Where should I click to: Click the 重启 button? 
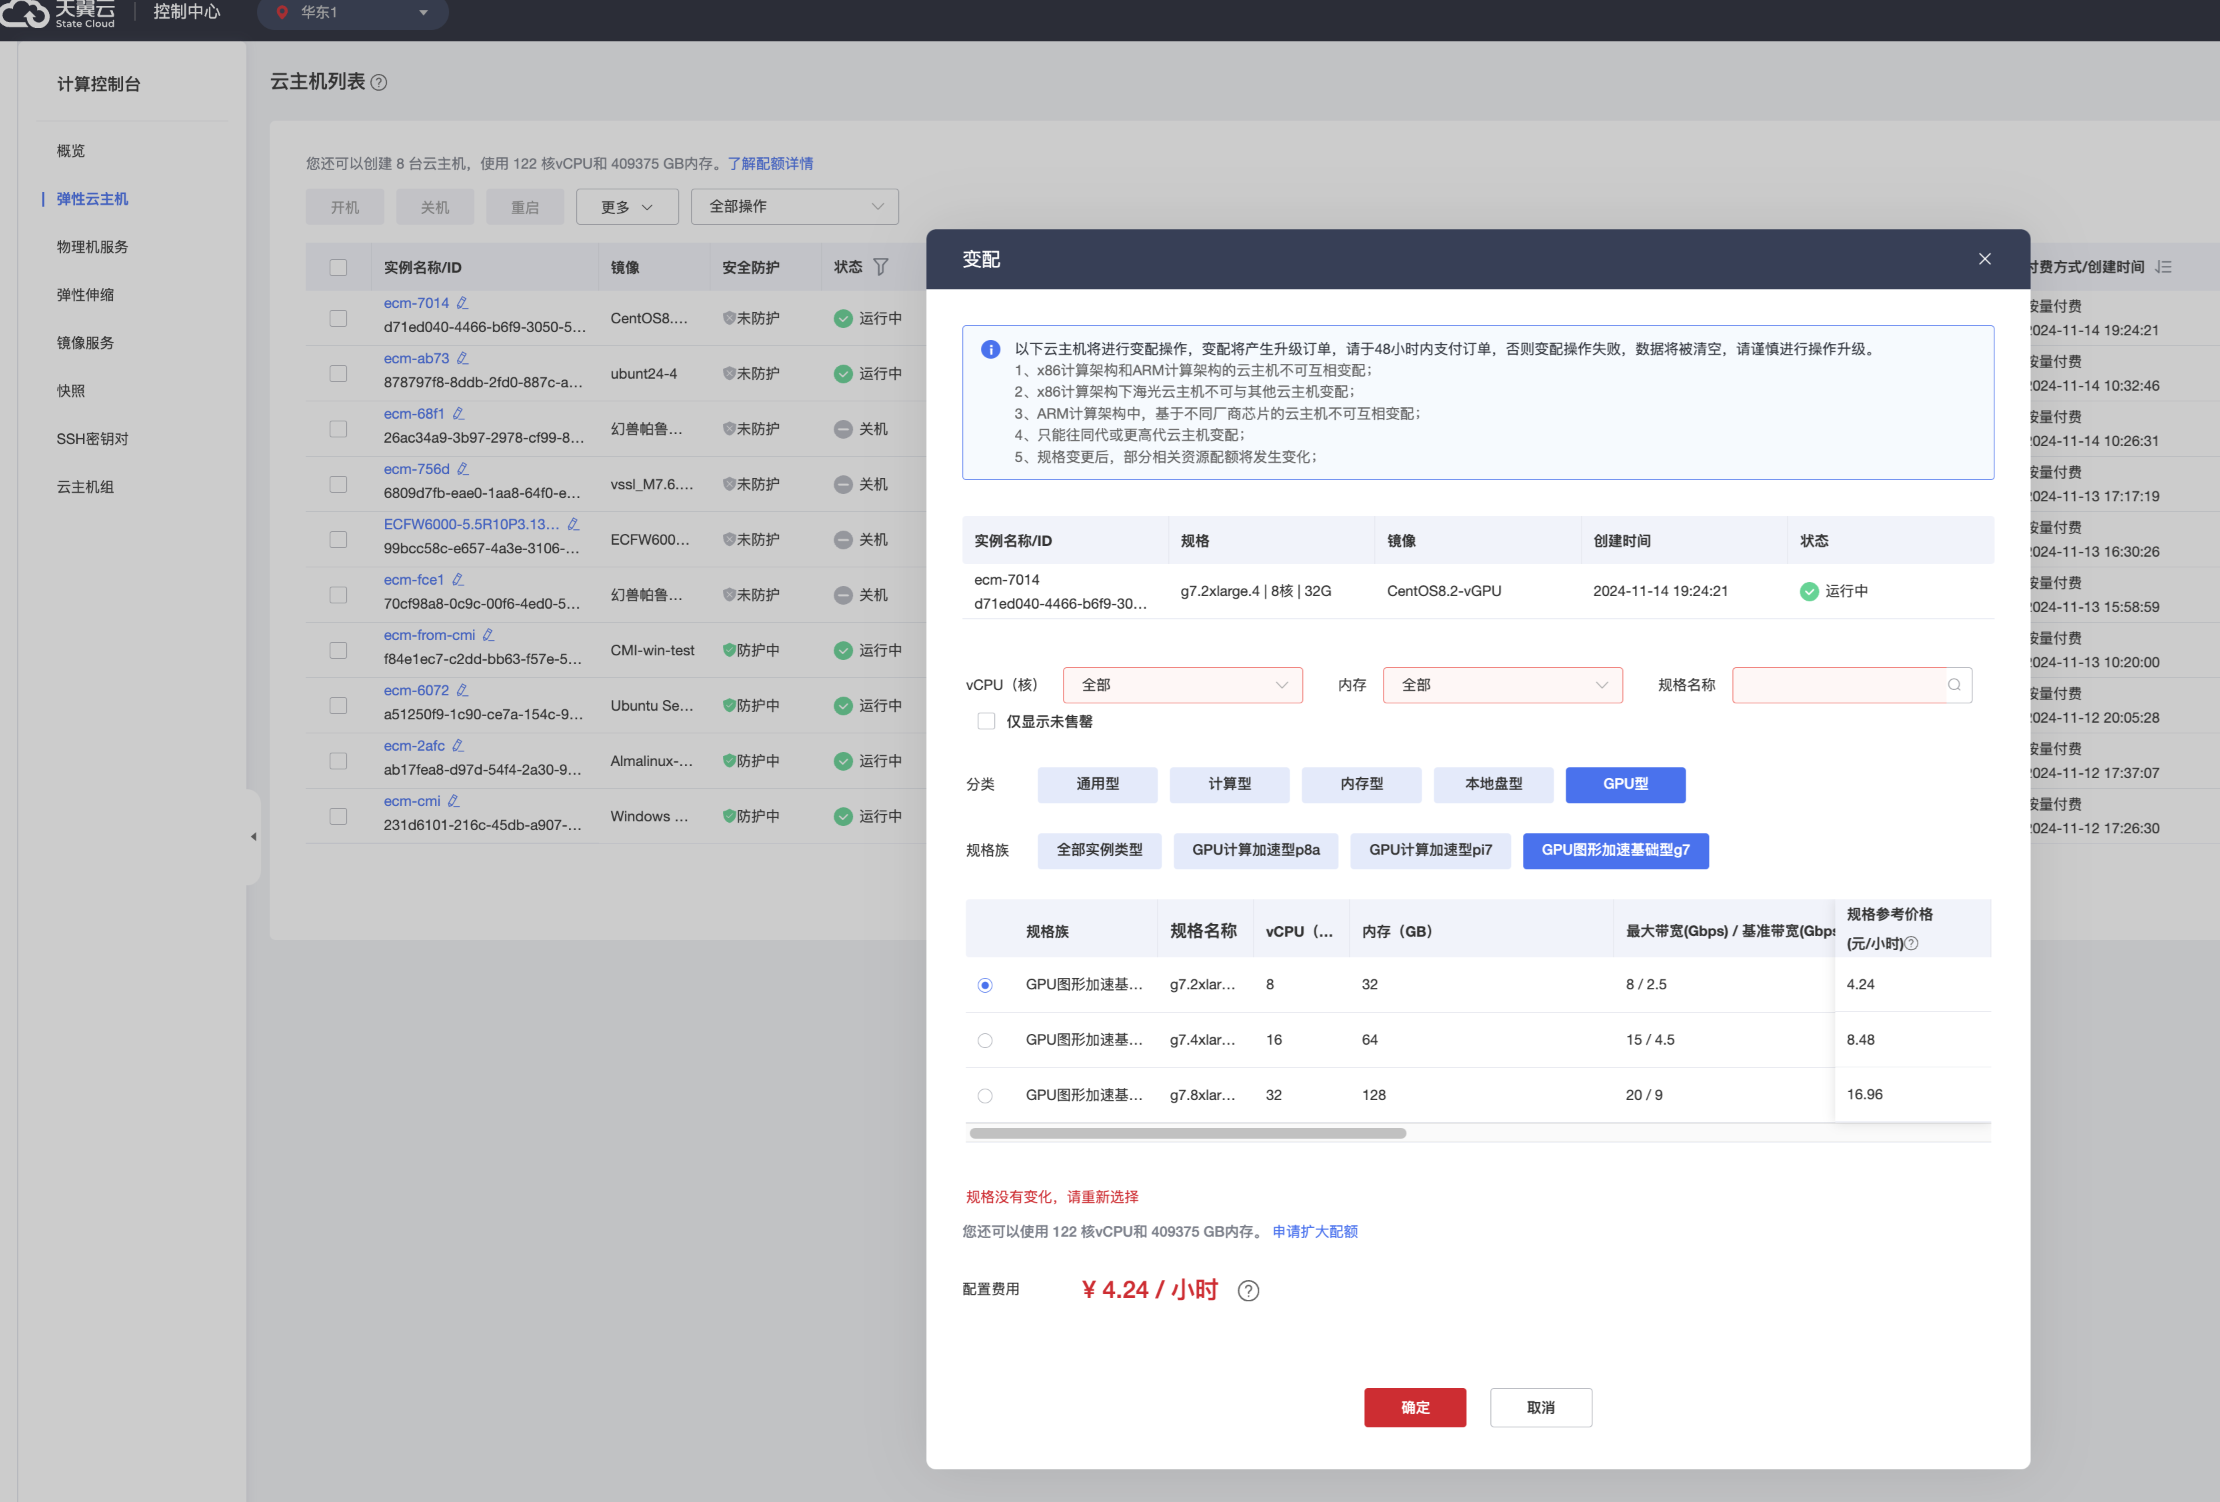[x=525, y=207]
